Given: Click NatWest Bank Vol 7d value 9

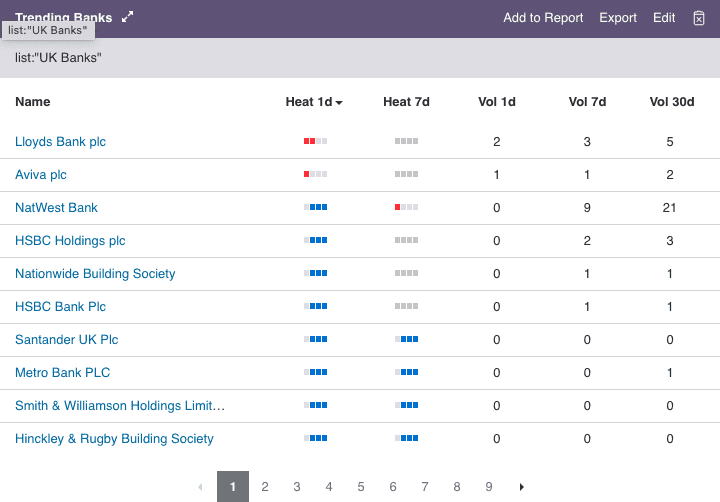Looking at the screenshot, I should click(x=587, y=208).
